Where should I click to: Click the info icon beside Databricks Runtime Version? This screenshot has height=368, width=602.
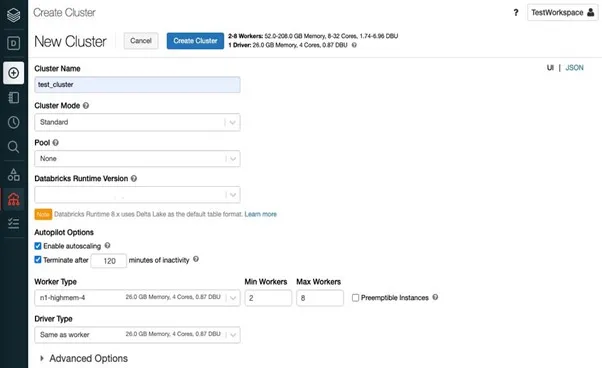click(134, 178)
